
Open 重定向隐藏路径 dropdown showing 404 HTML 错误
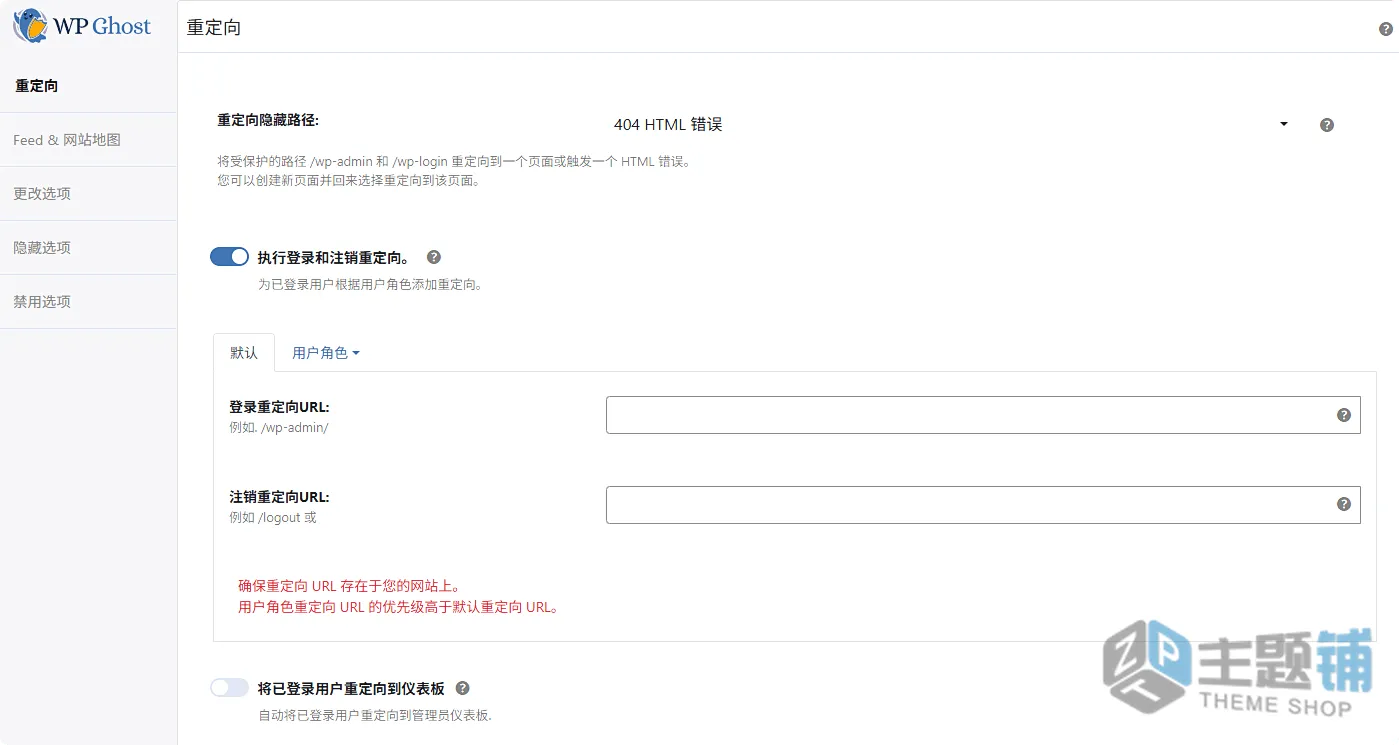(950, 125)
